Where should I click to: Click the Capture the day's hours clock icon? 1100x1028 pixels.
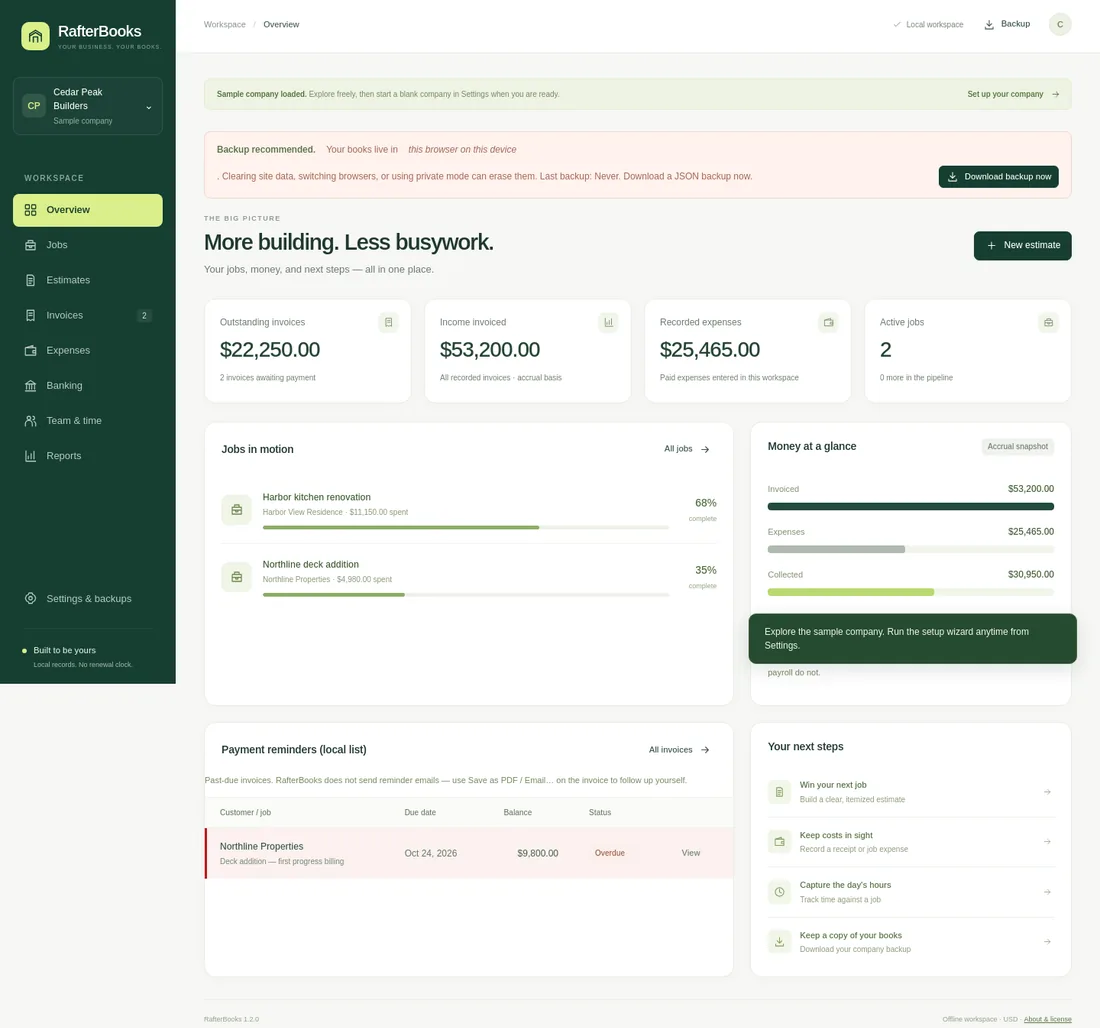point(779,892)
